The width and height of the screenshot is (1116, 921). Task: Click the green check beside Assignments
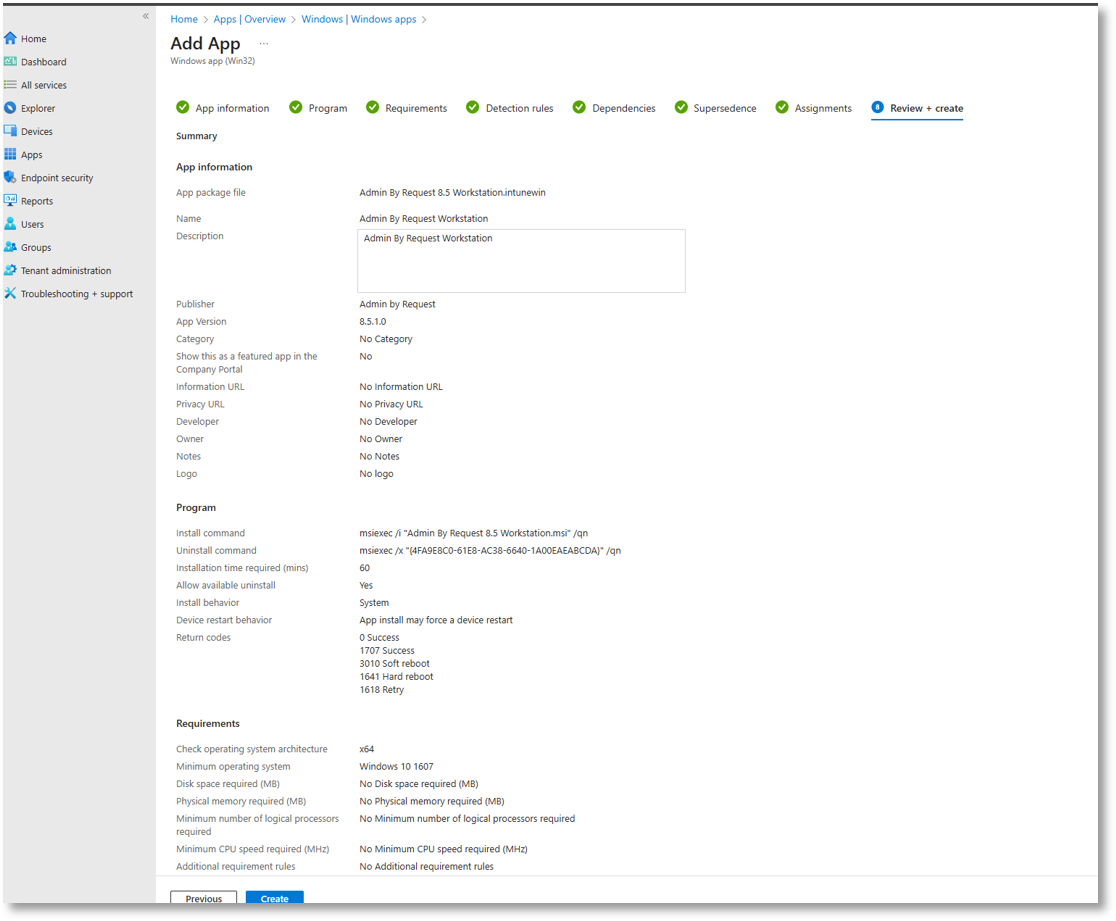(782, 107)
